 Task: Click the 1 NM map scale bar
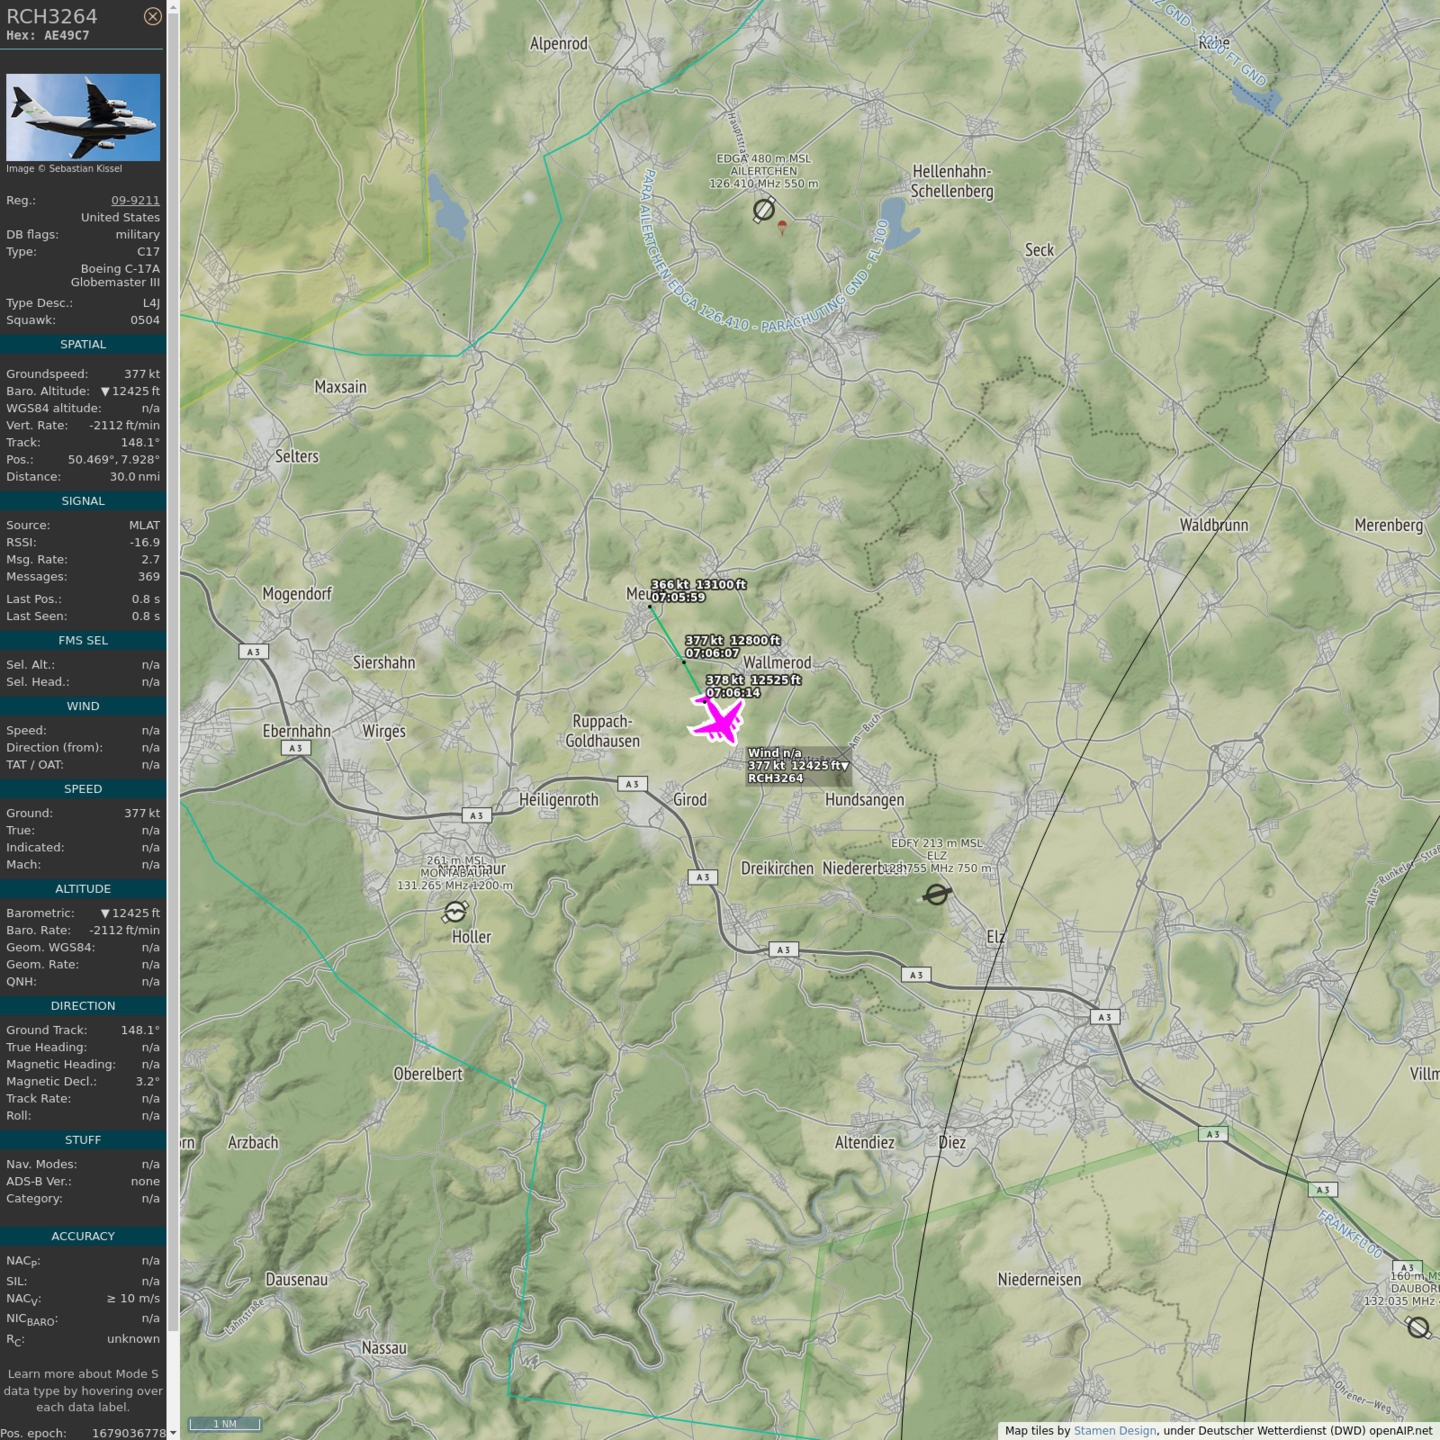point(224,1424)
